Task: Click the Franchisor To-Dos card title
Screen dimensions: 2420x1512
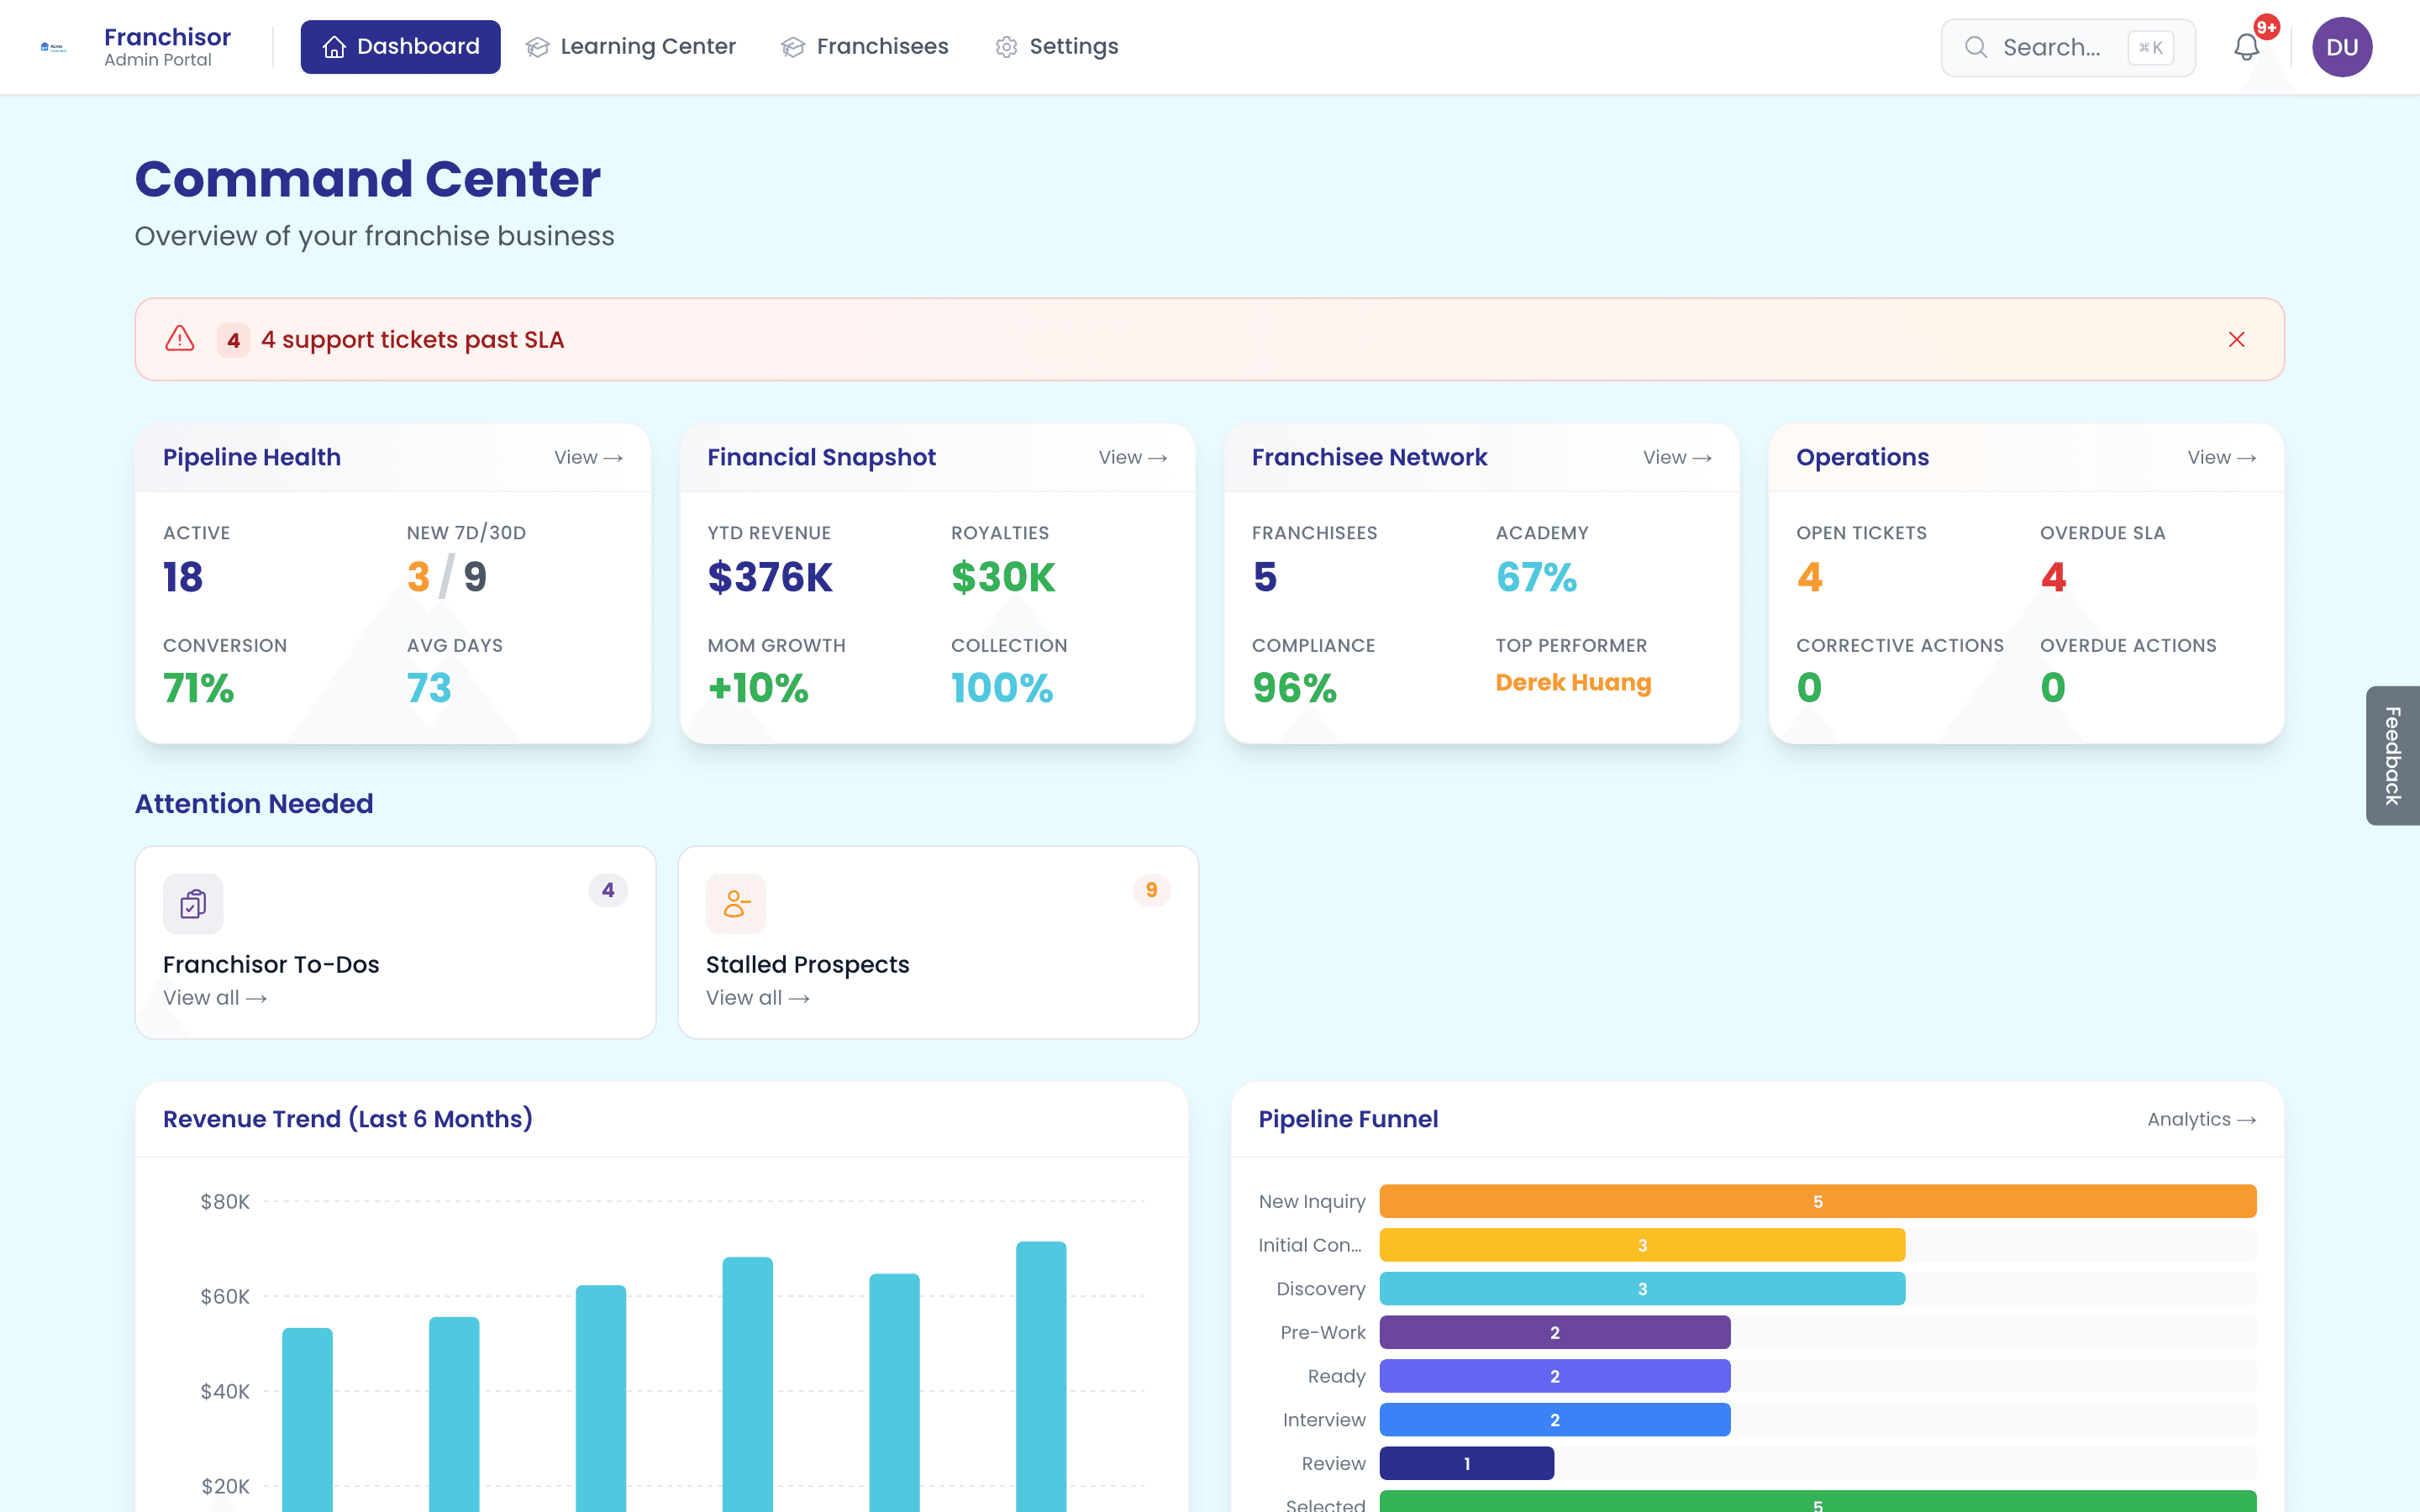Action: pos(271,964)
